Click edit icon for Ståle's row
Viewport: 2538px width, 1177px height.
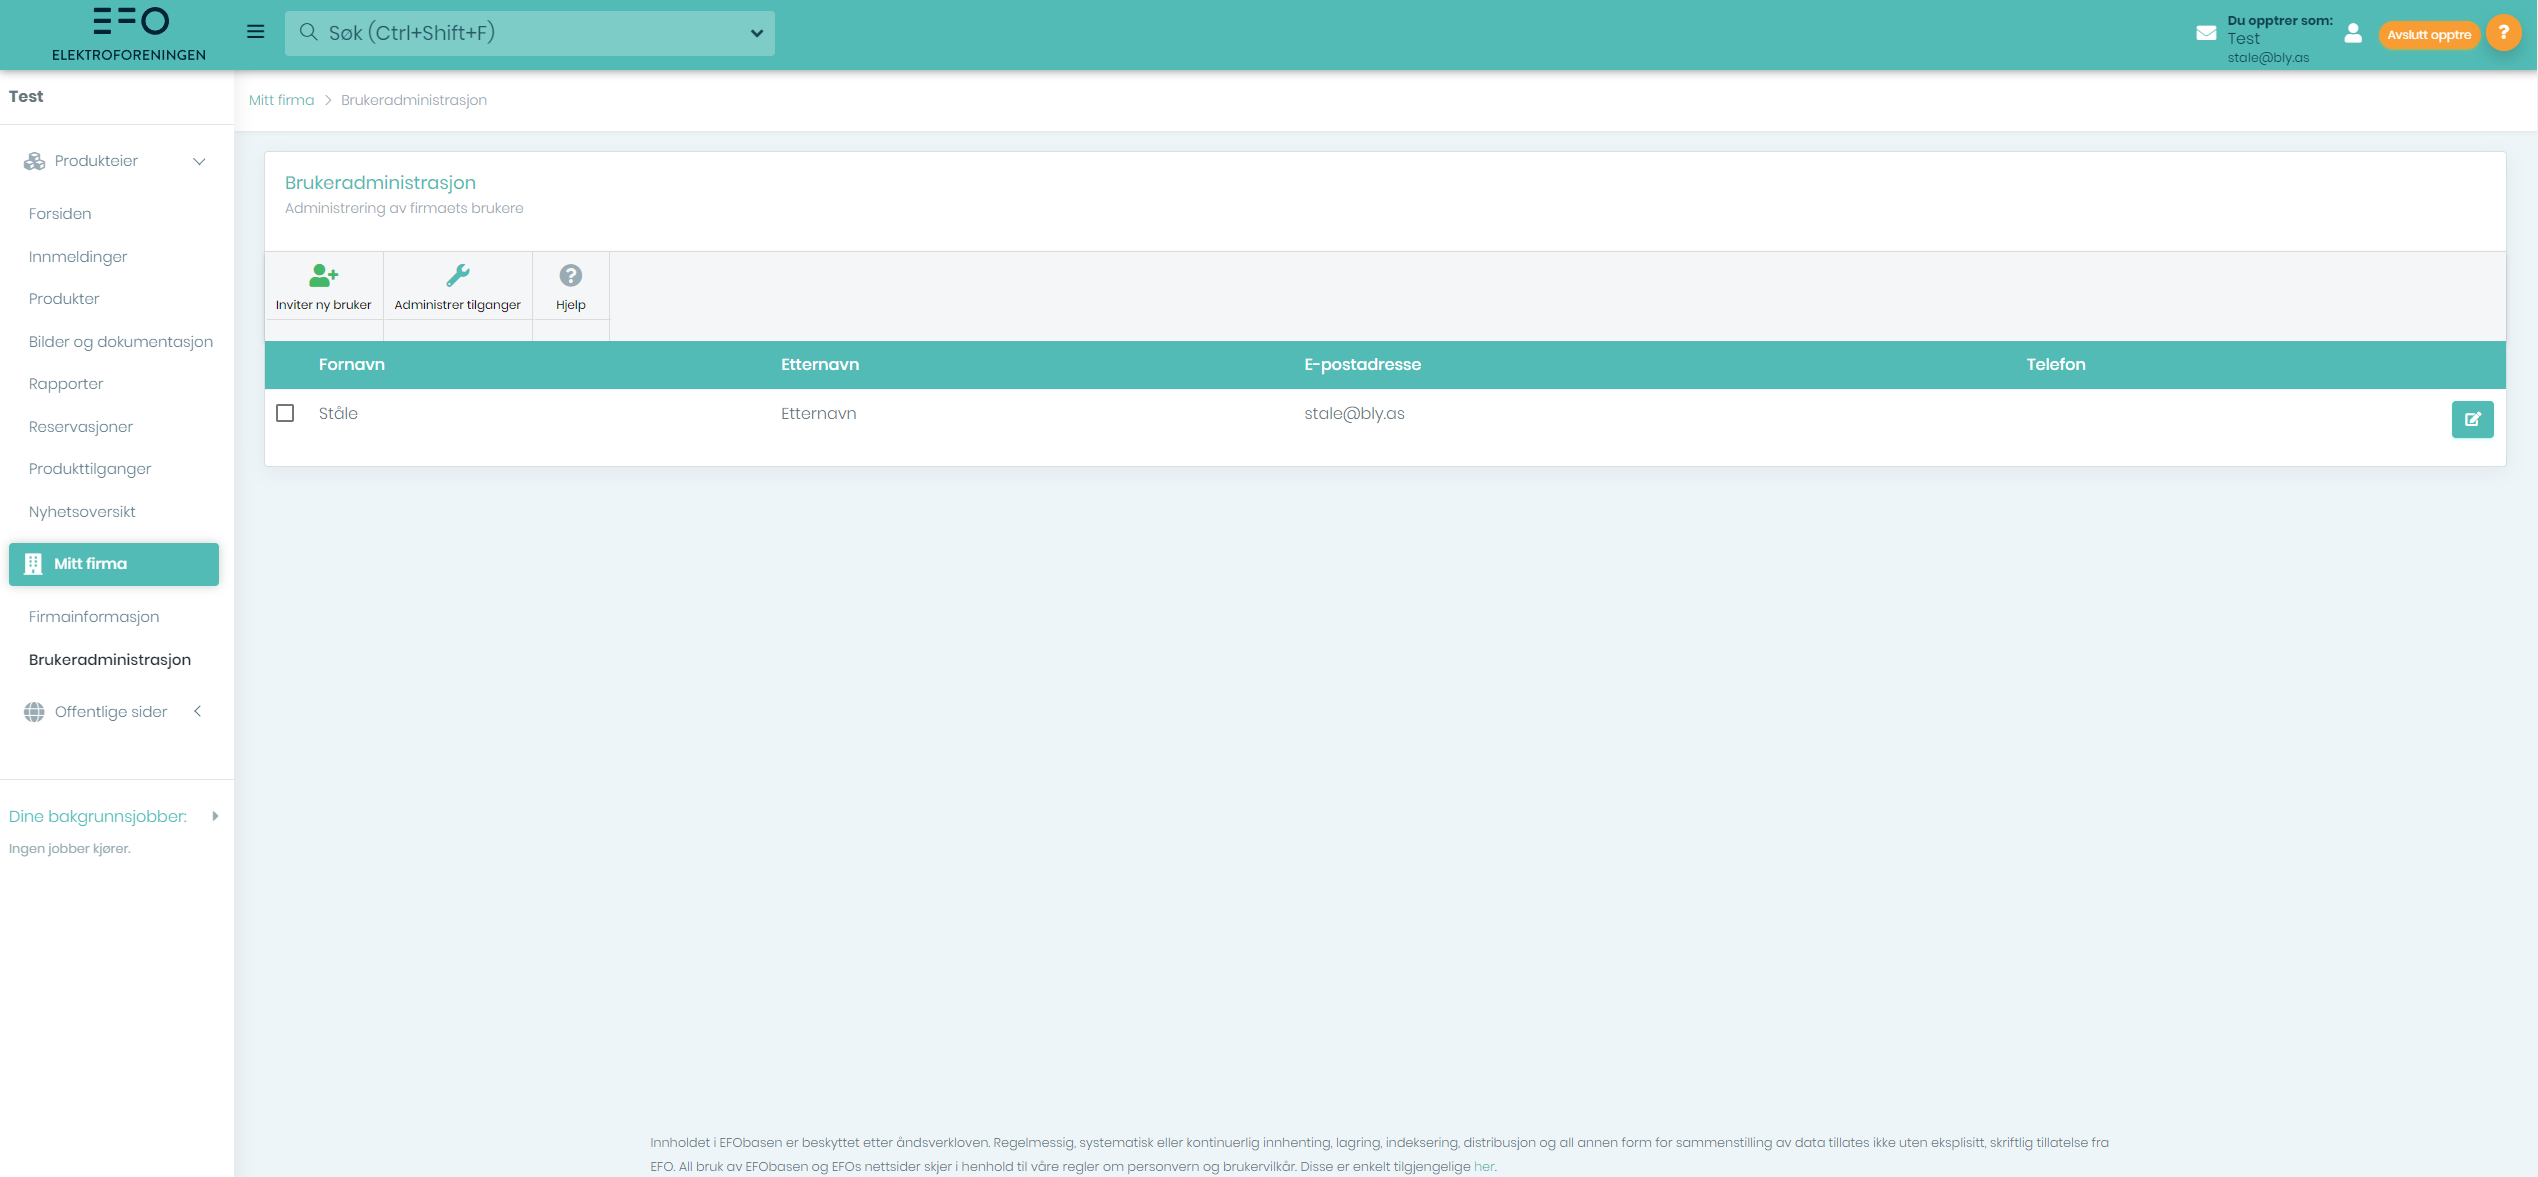tap(2471, 419)
